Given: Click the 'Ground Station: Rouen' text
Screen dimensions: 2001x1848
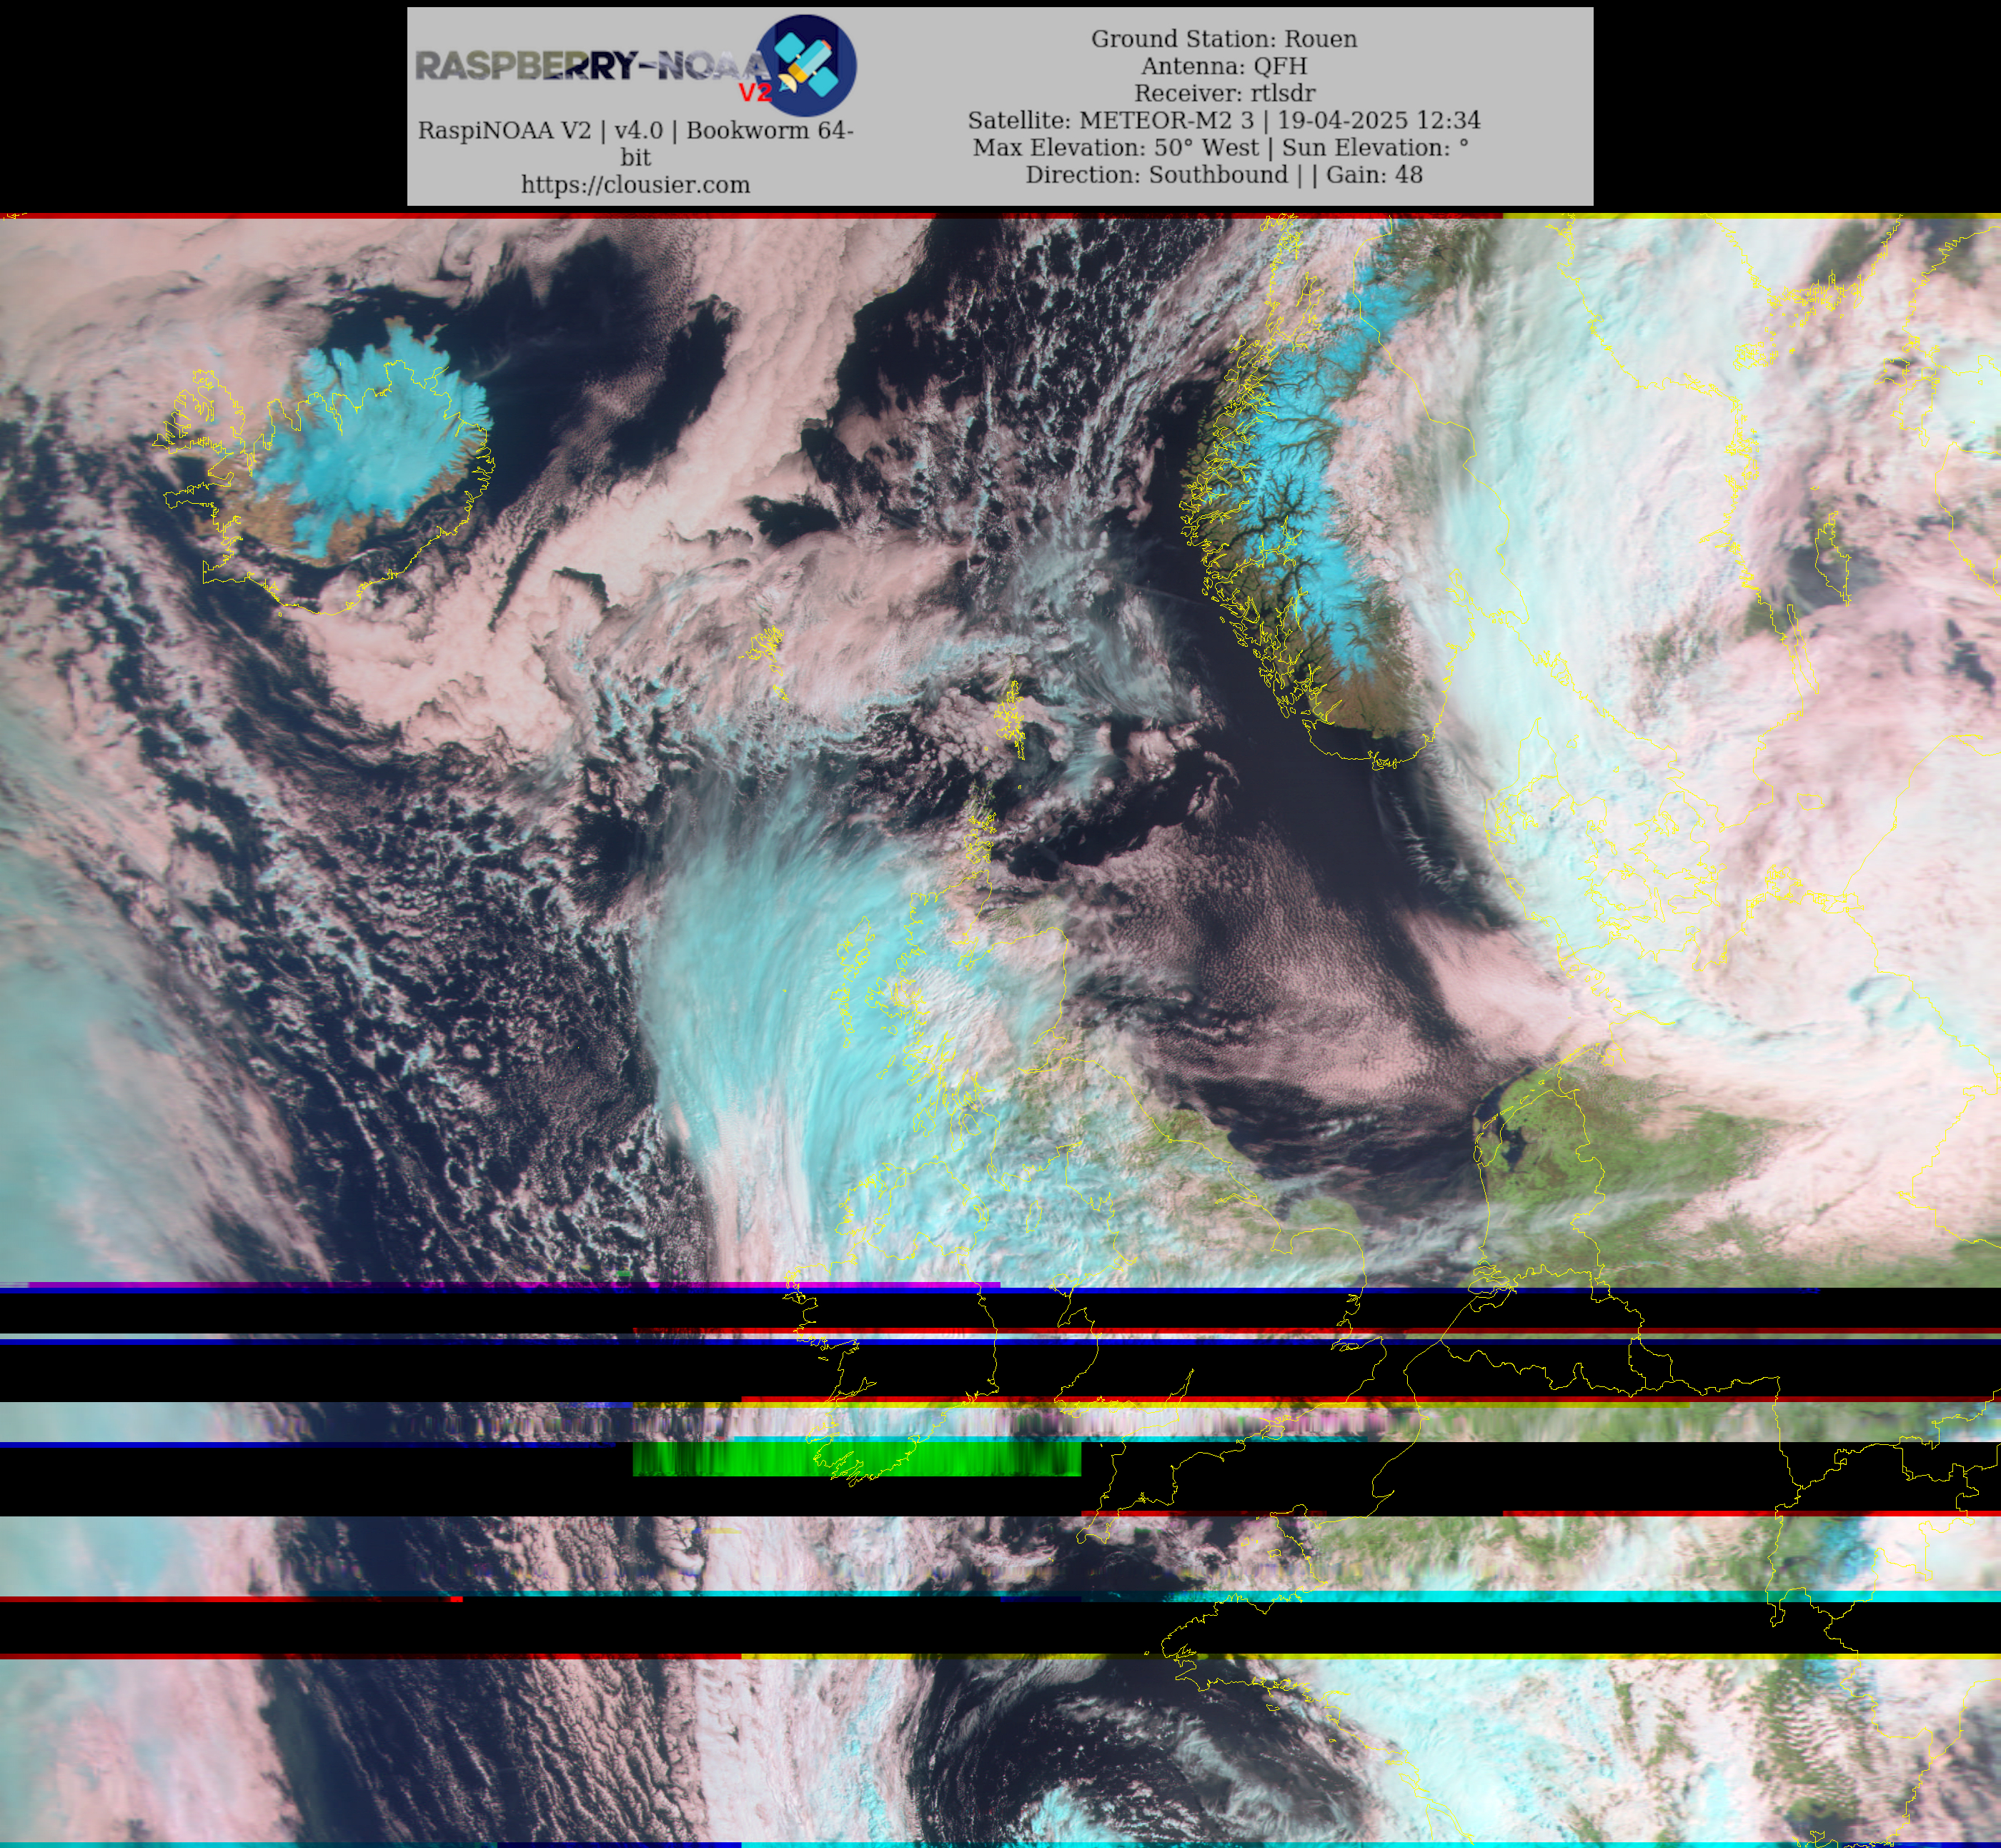Looking at the screenshot, I should [1223, 39].
